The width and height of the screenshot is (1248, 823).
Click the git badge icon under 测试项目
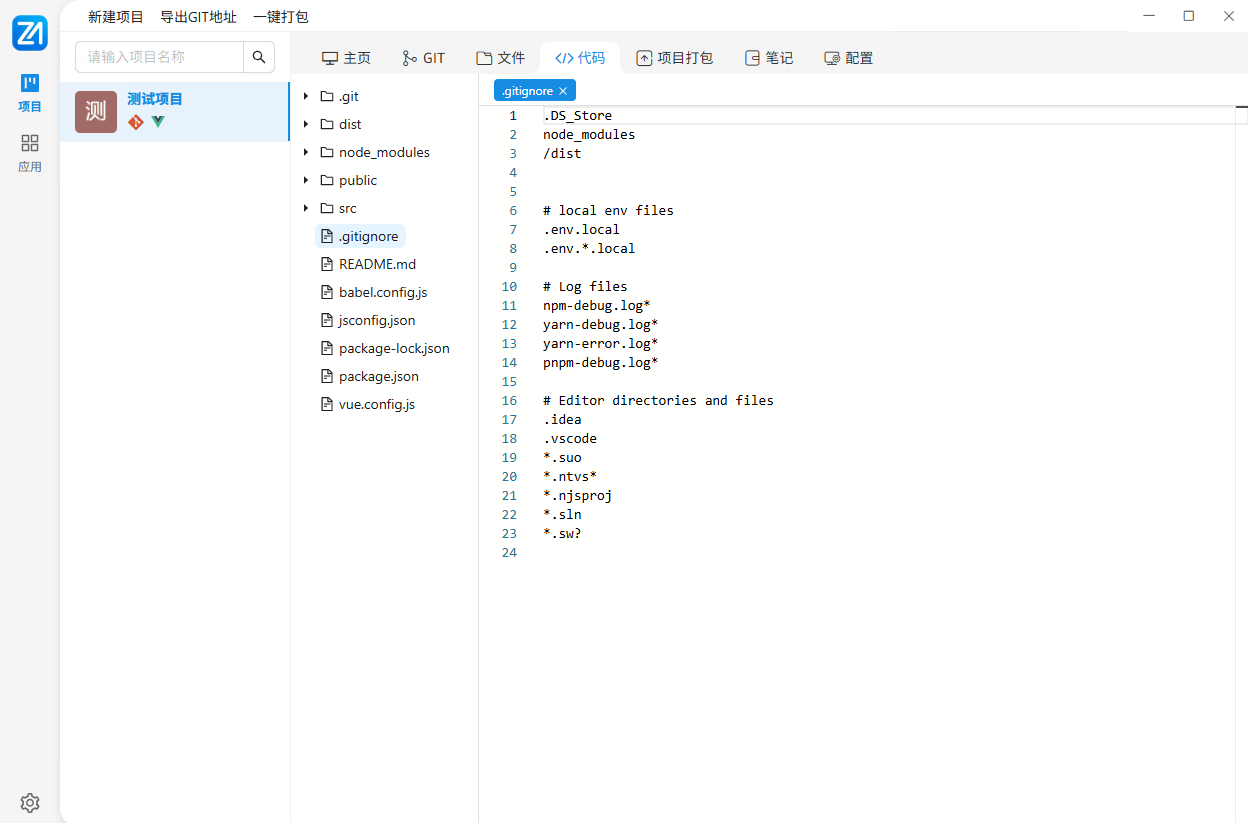[136, 122]
